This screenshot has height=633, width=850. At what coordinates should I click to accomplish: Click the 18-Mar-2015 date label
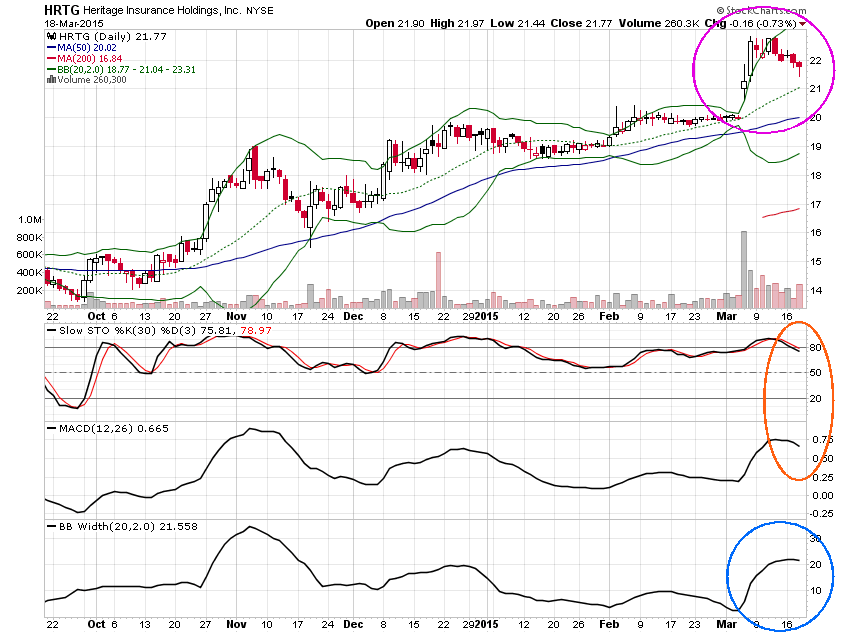click(x=74, y=24)
